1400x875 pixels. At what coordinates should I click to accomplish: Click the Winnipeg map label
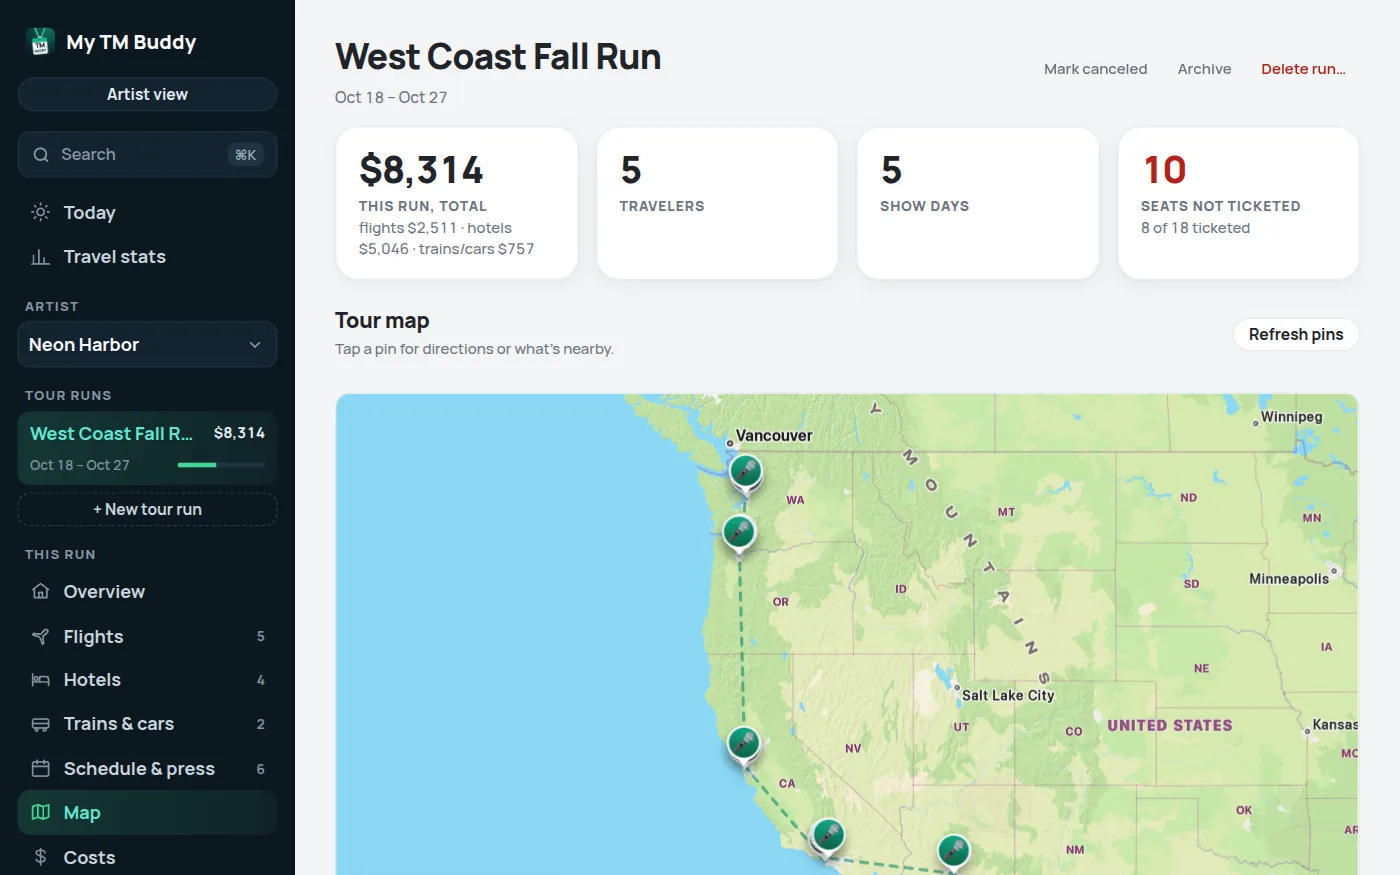(x=1291, y=417)
